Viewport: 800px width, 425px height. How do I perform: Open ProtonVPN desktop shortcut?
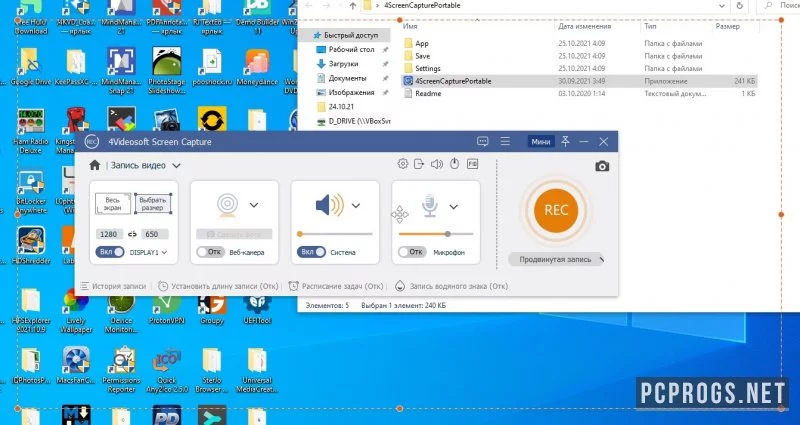point(167,308)
